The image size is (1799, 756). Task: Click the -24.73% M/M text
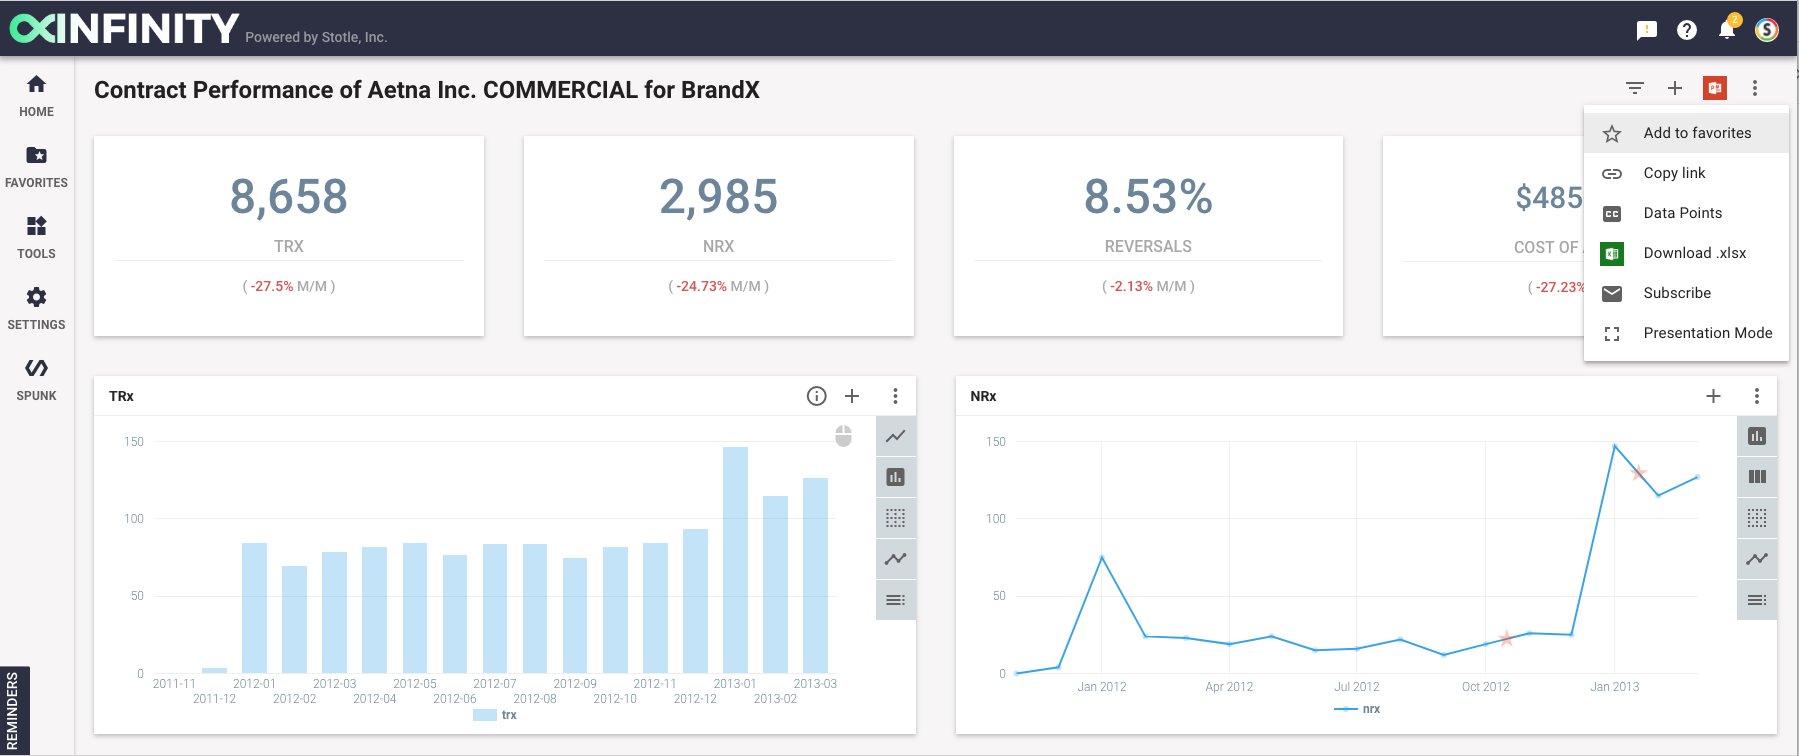pos(718,286)
